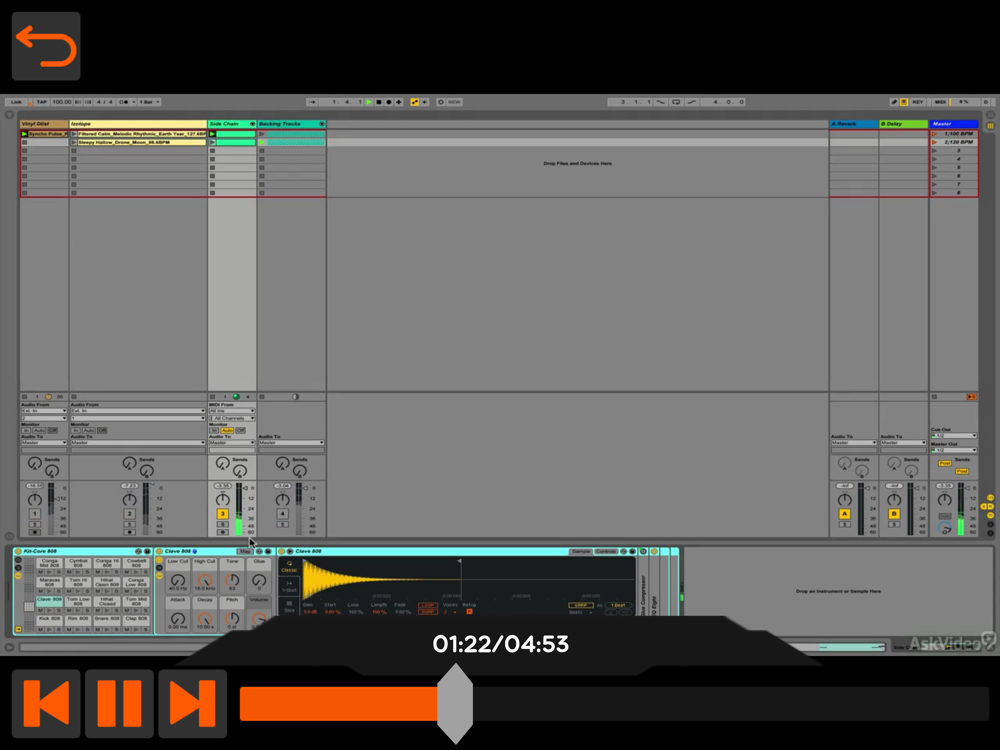Set Vinyl Dist monitor to In

click(26, 430)
